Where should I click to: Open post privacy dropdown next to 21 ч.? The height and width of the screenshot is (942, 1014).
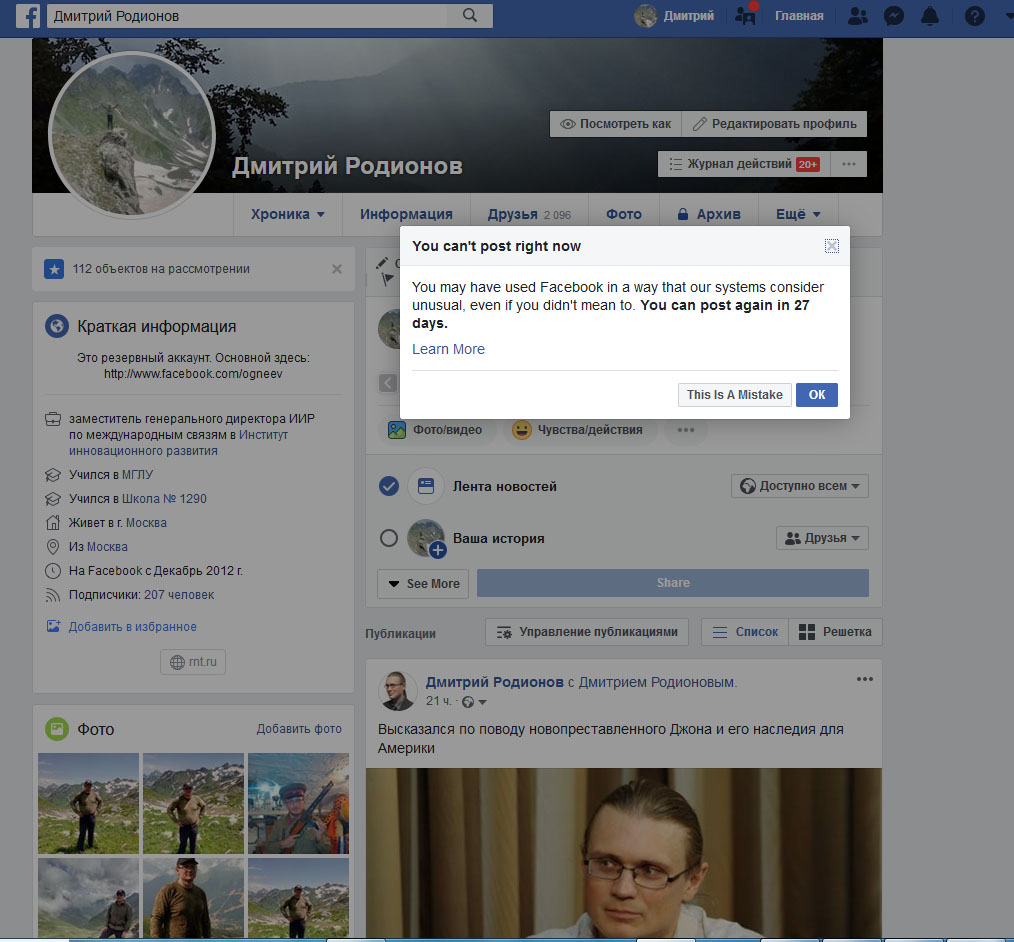475,701
